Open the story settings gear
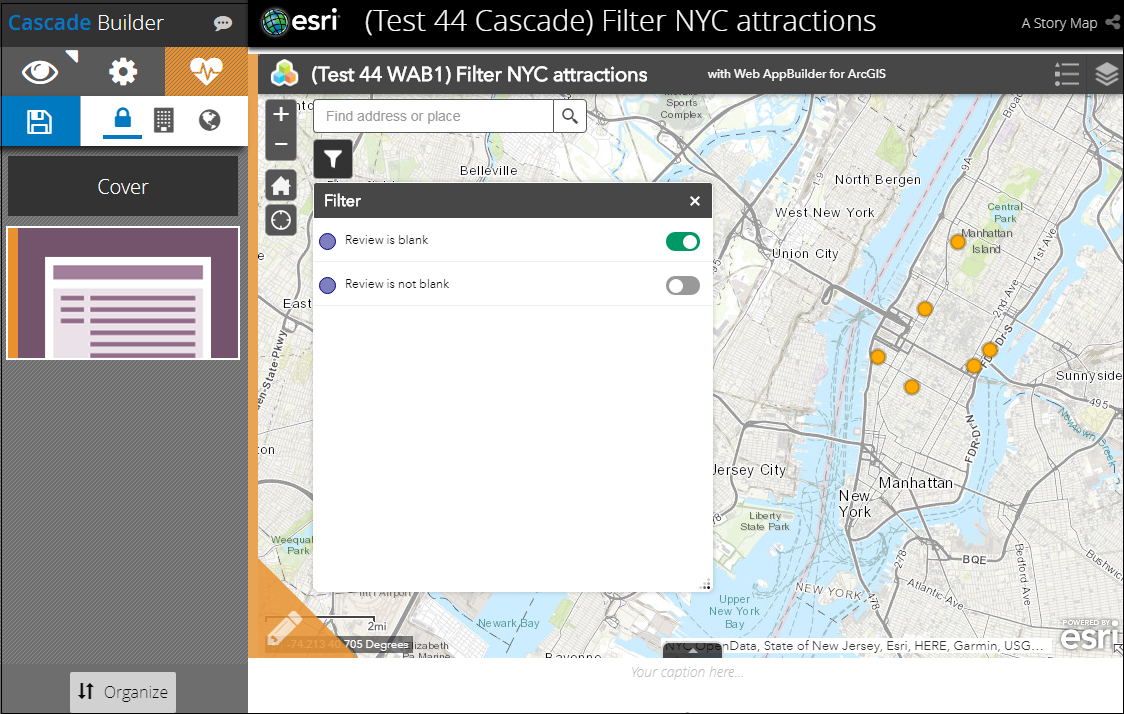This screenshot has height=714, width=1124. point(123,72)
